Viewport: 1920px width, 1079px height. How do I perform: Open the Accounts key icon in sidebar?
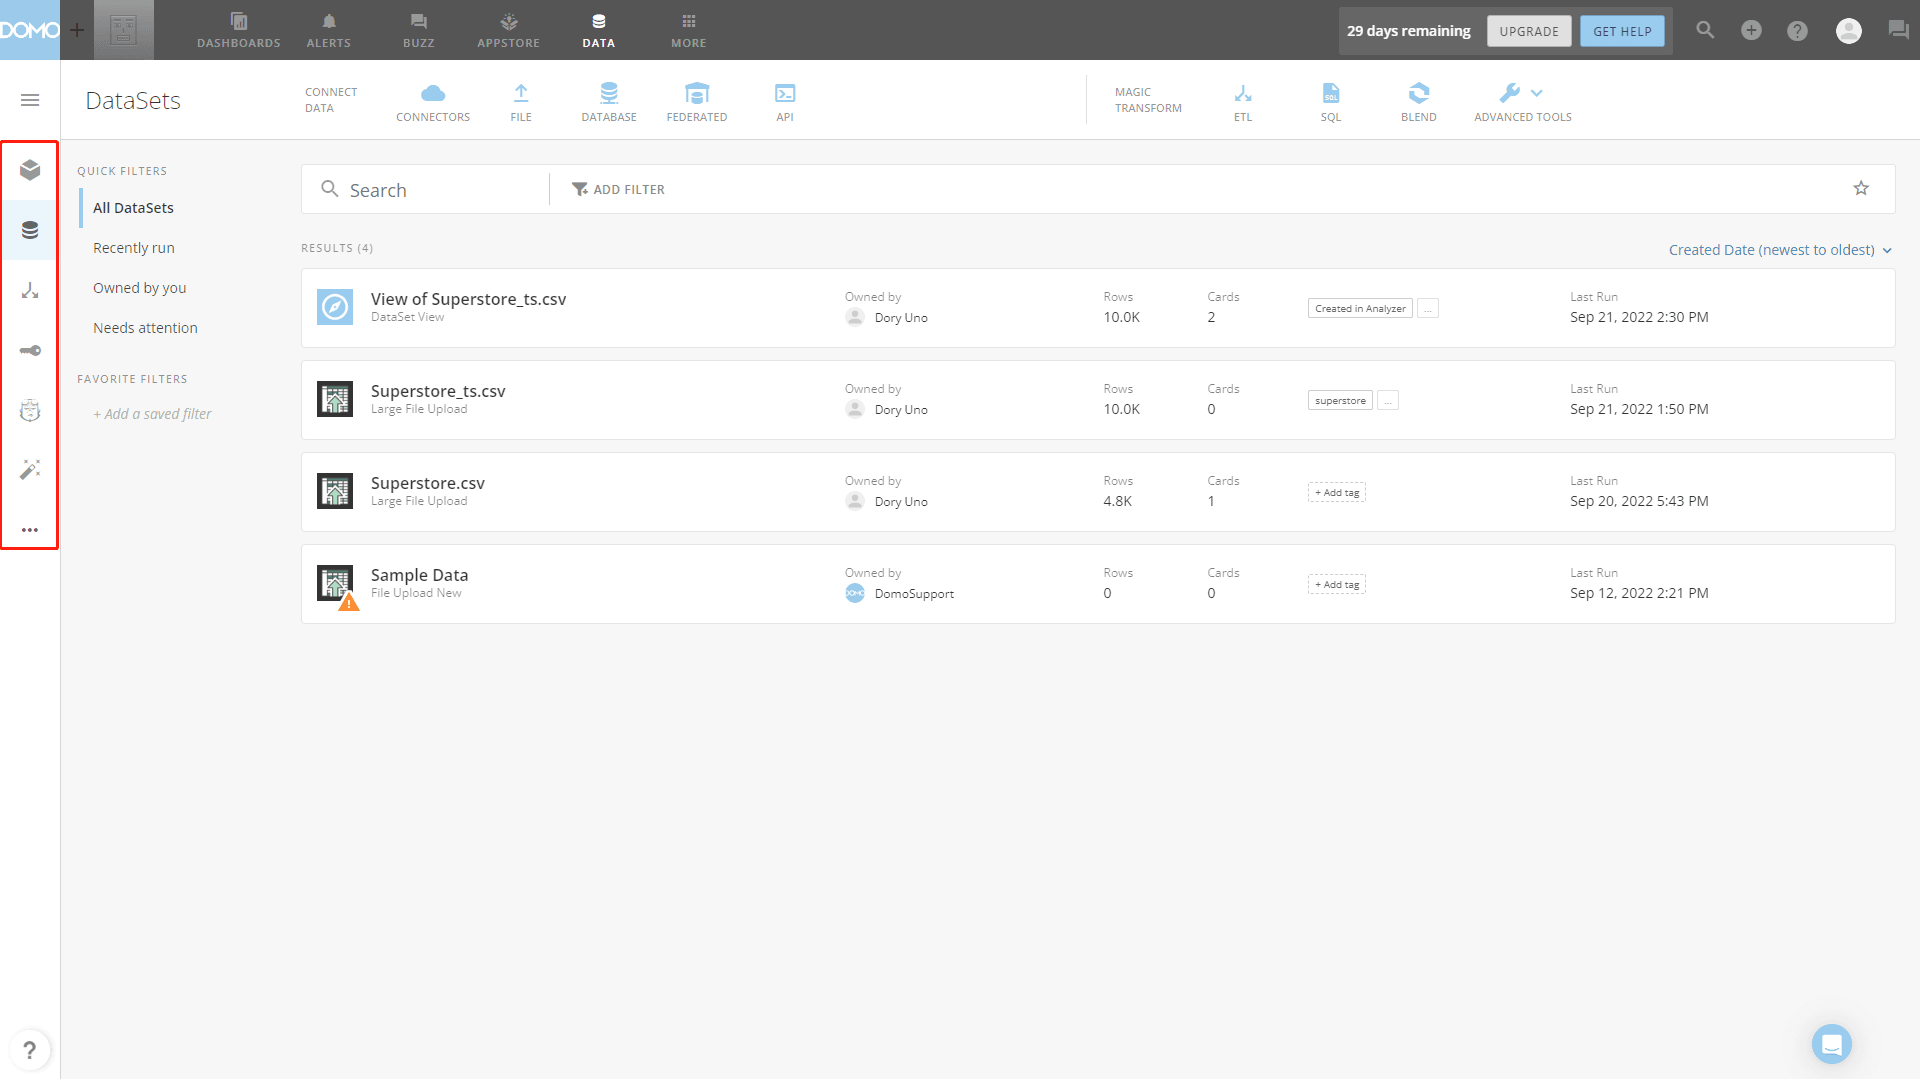click(30, 350)
